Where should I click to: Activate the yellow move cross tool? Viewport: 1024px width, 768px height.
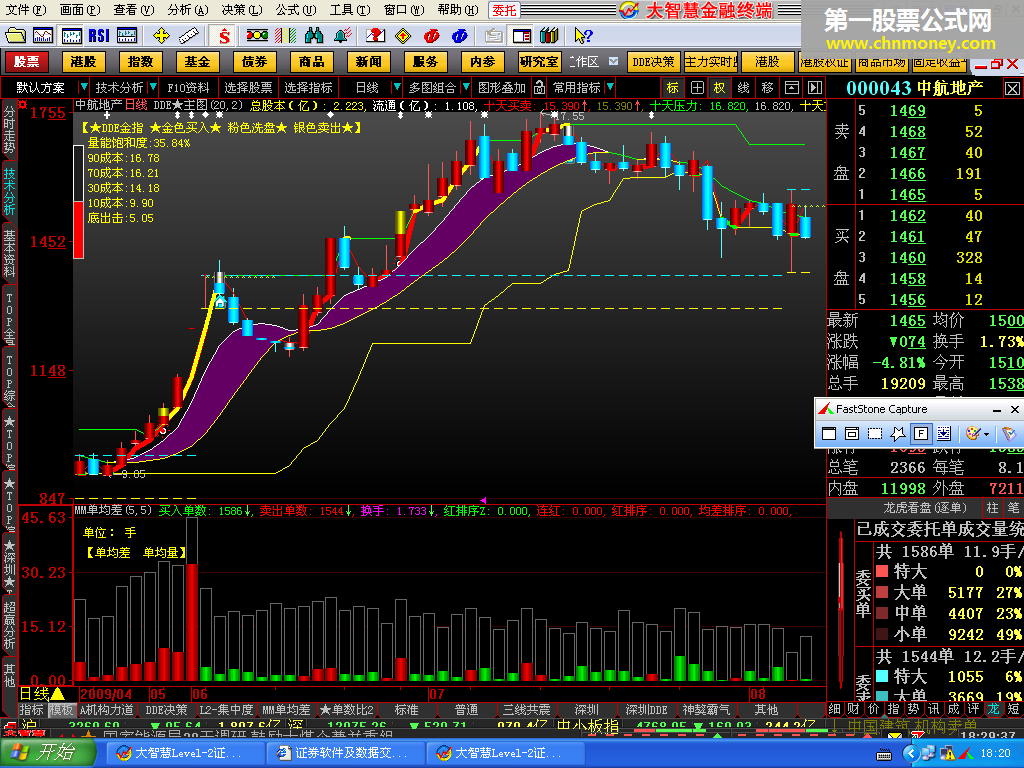(x=161, y=35)
